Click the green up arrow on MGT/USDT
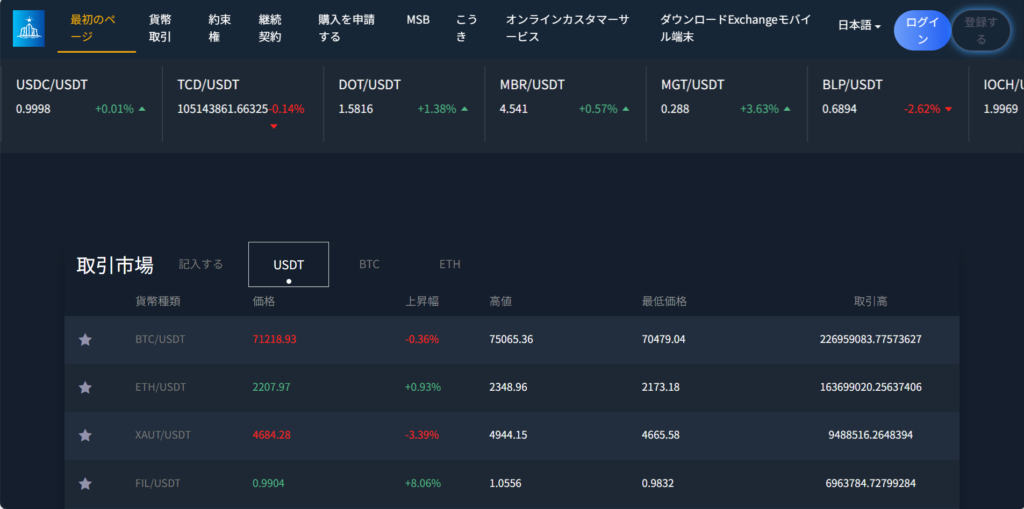Image resolution: width=1024 pixels, height=509 pixels. [786, 109]
